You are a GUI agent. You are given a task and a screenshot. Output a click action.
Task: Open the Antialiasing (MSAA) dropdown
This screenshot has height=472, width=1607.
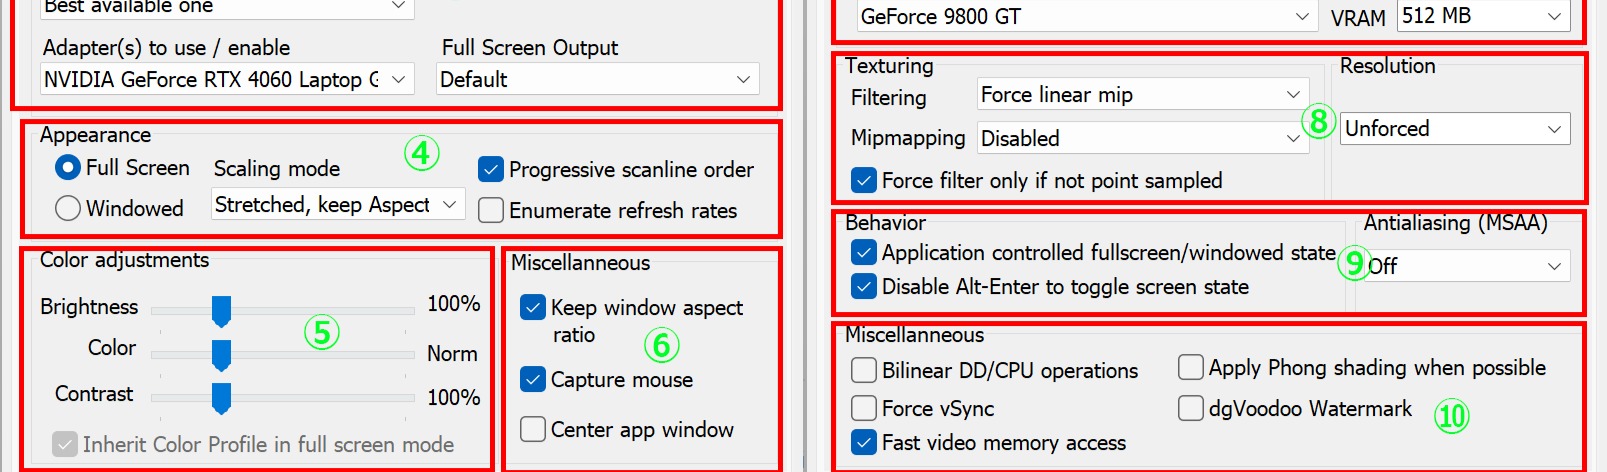tap(1465, 266)
